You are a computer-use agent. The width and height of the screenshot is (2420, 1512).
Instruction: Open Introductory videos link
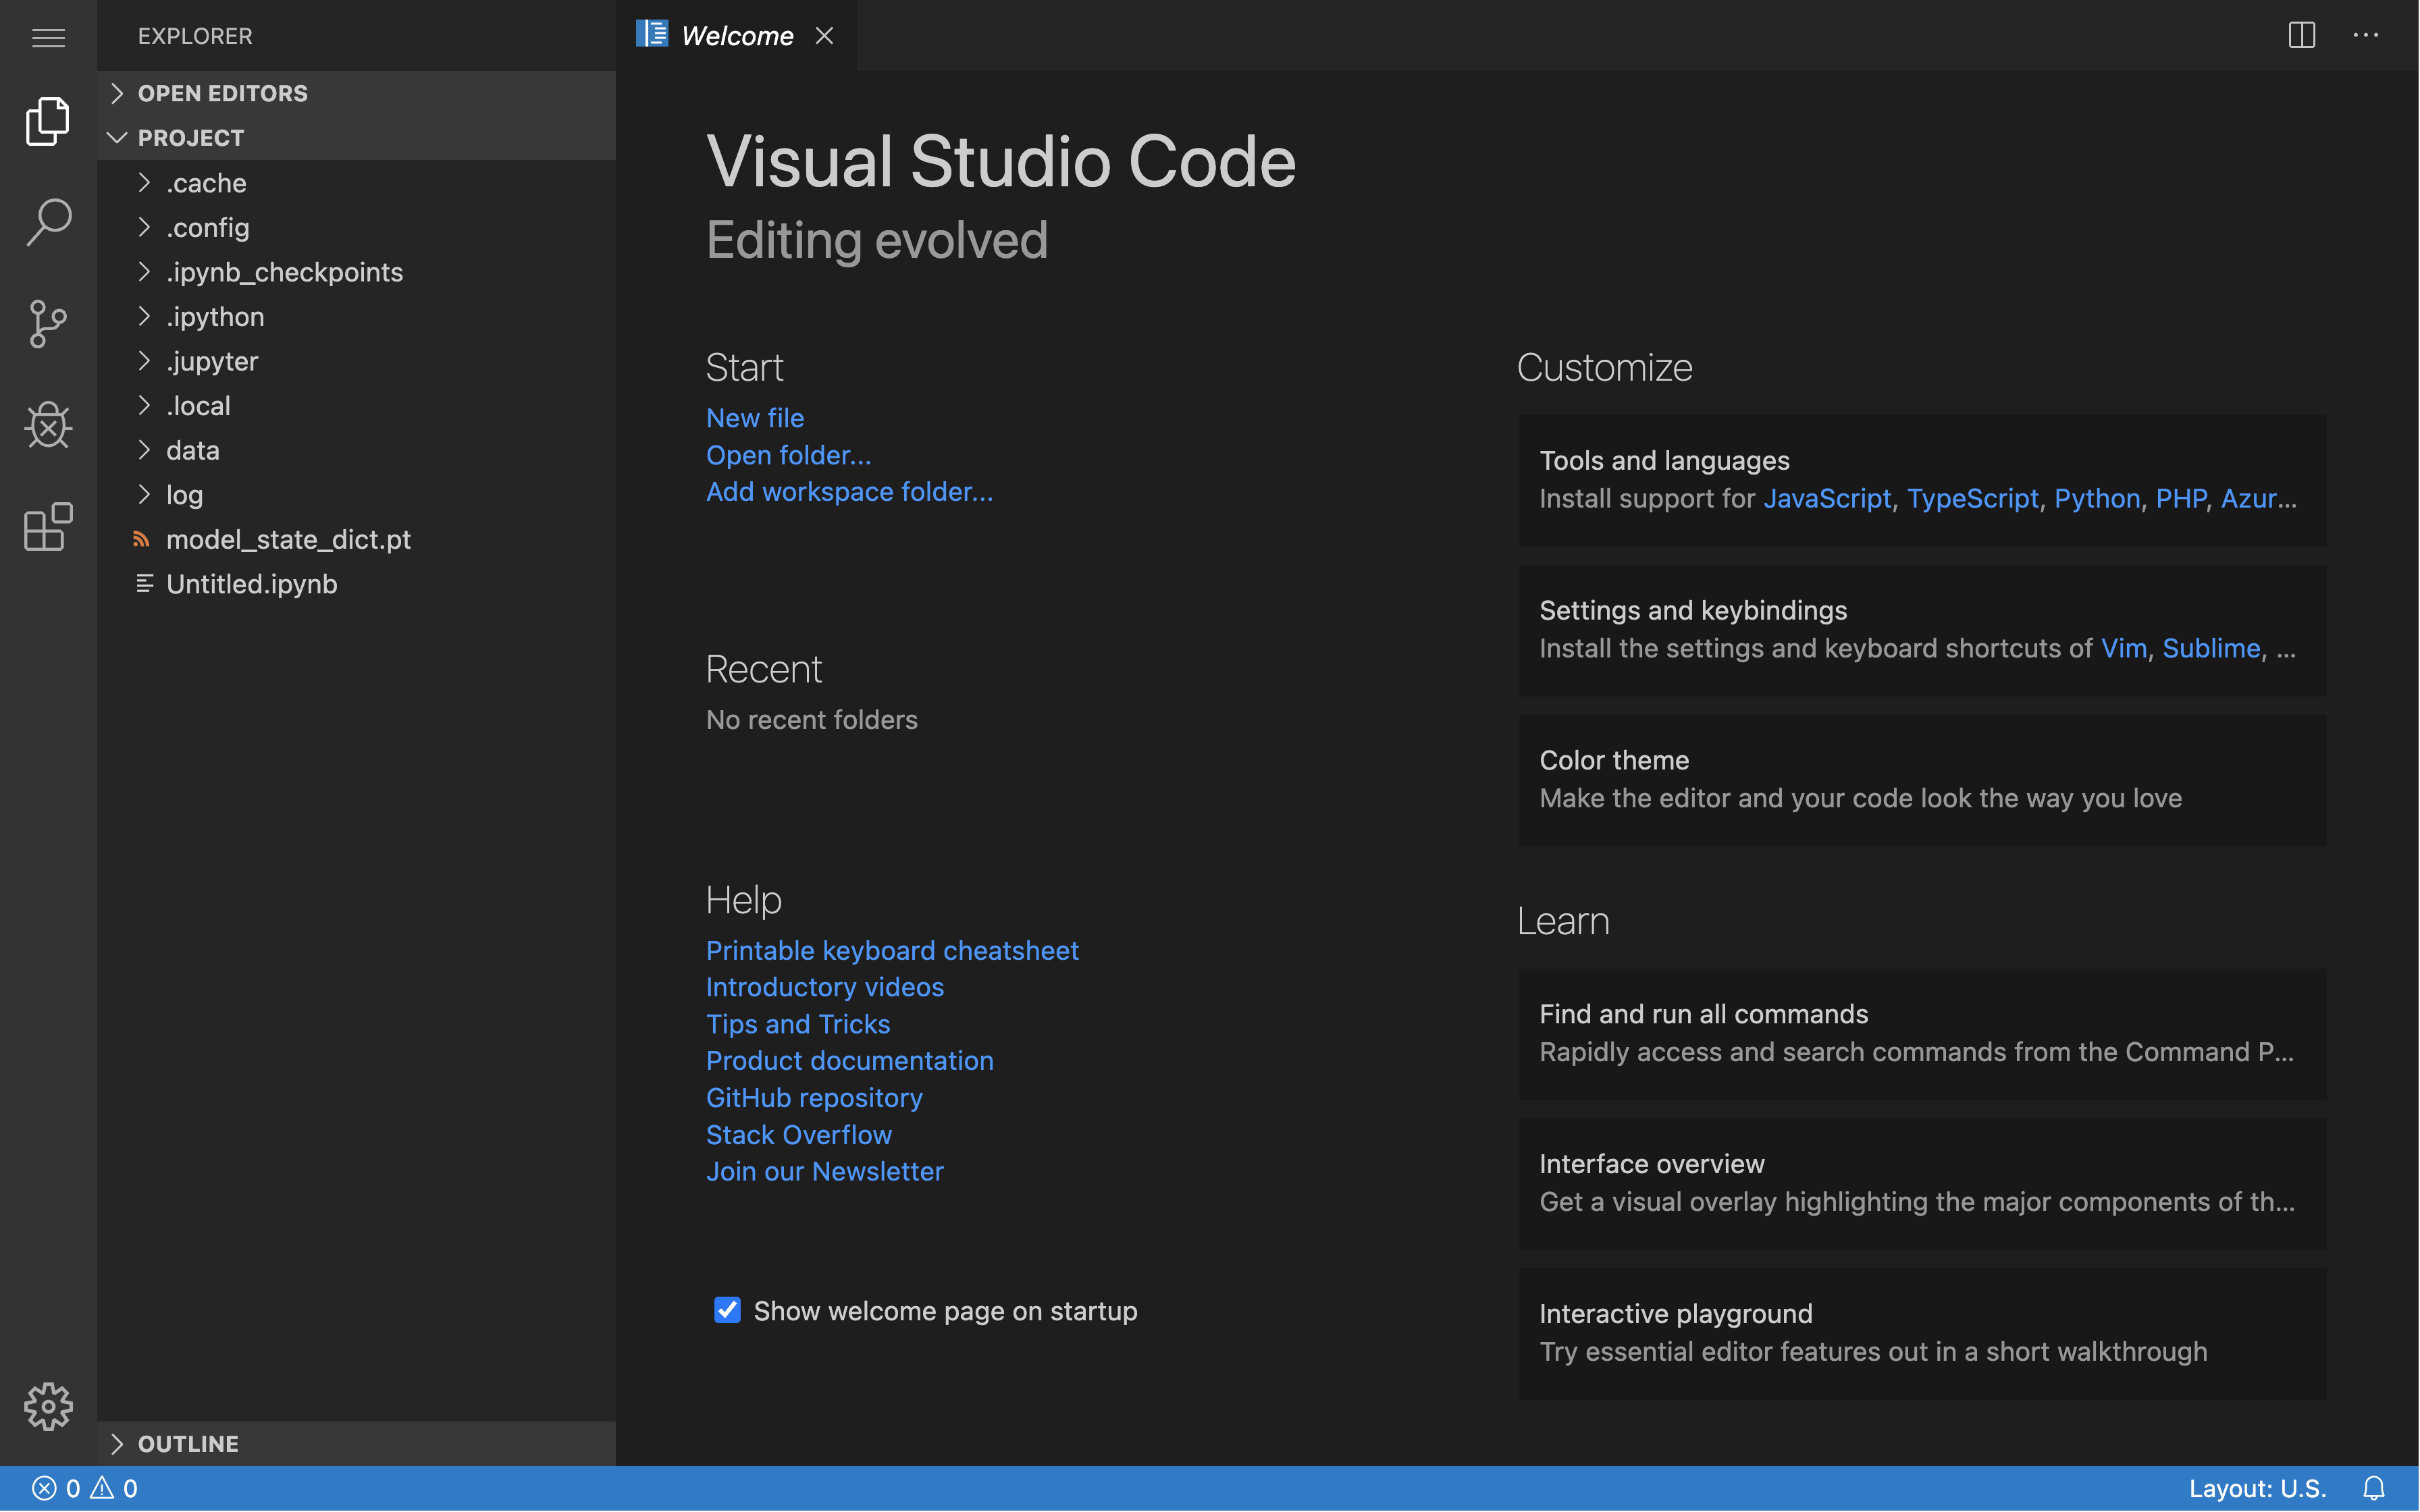(825, 987)
